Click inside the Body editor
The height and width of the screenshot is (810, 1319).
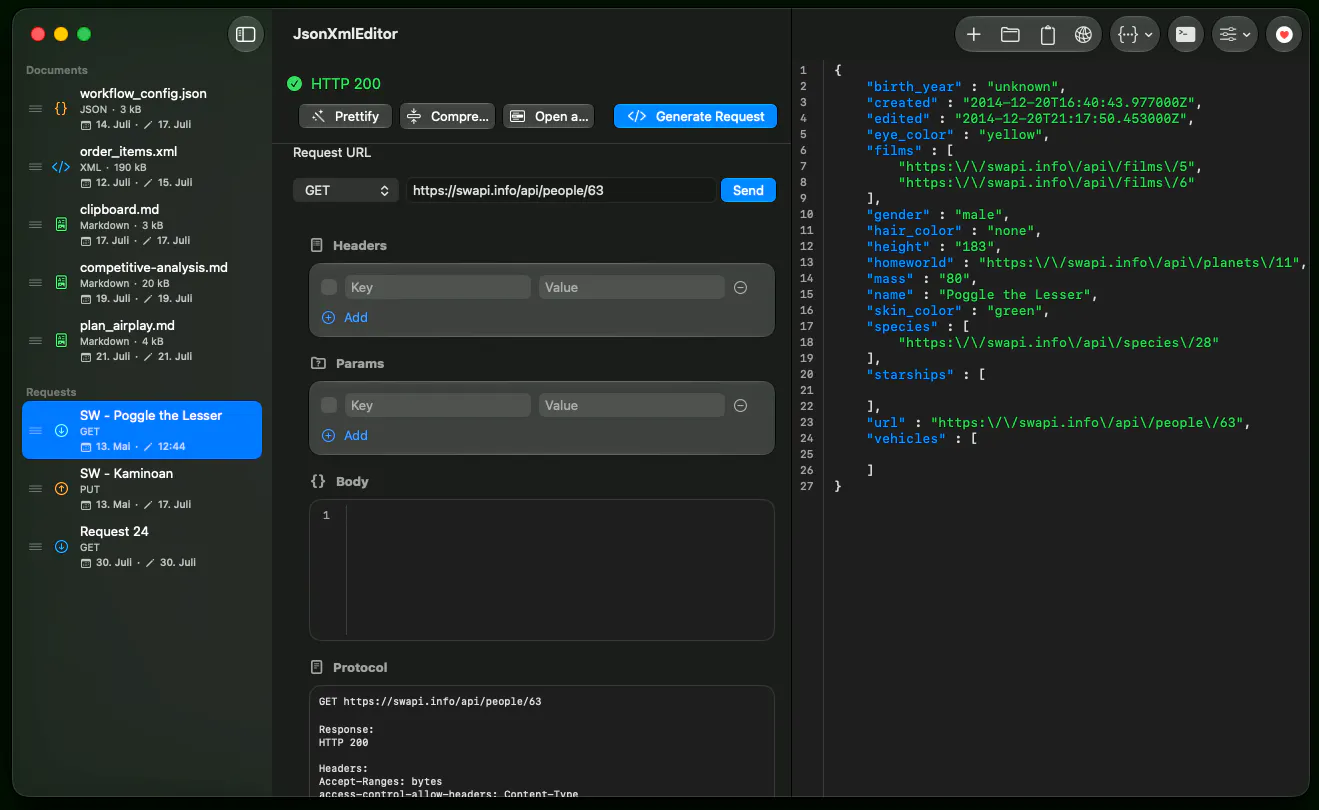542,569
